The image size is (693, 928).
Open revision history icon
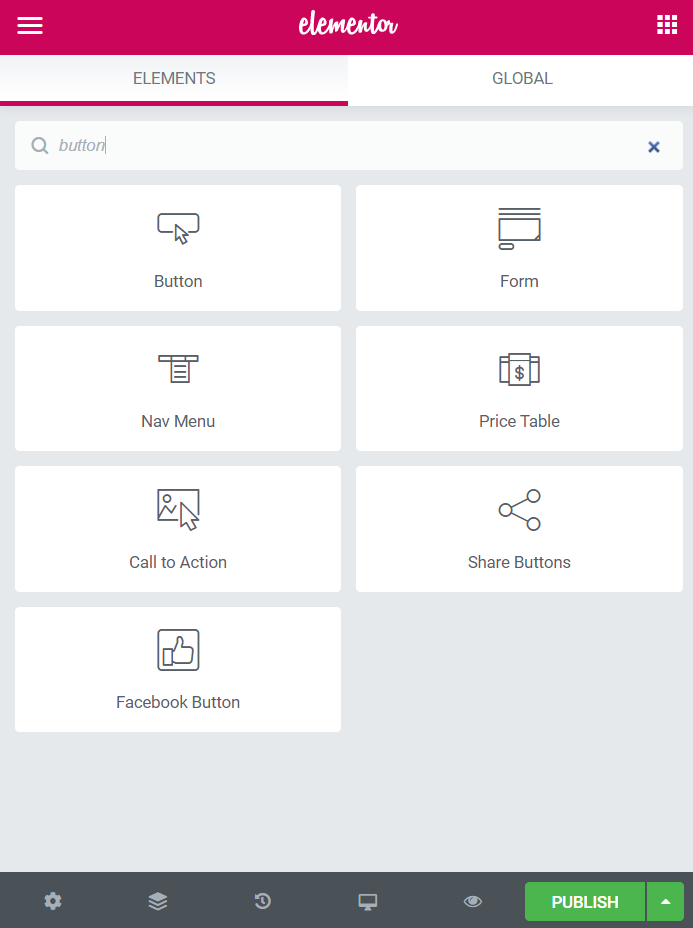click(x=263, y=901)
